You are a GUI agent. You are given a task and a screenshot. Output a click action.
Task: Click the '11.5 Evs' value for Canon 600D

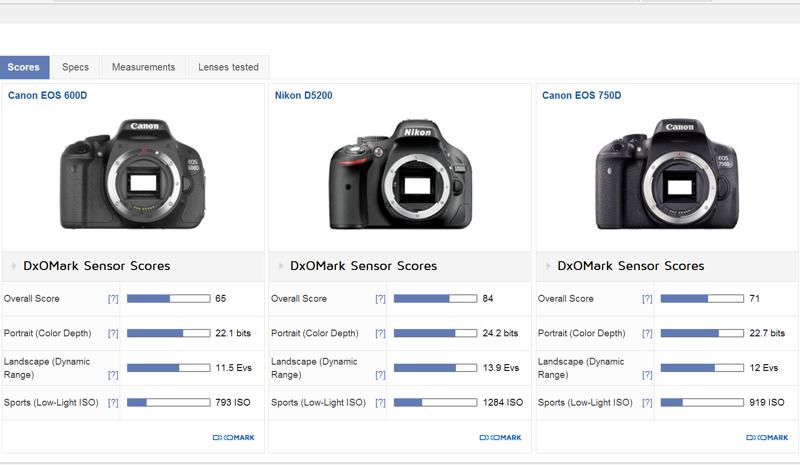(234, 368)
